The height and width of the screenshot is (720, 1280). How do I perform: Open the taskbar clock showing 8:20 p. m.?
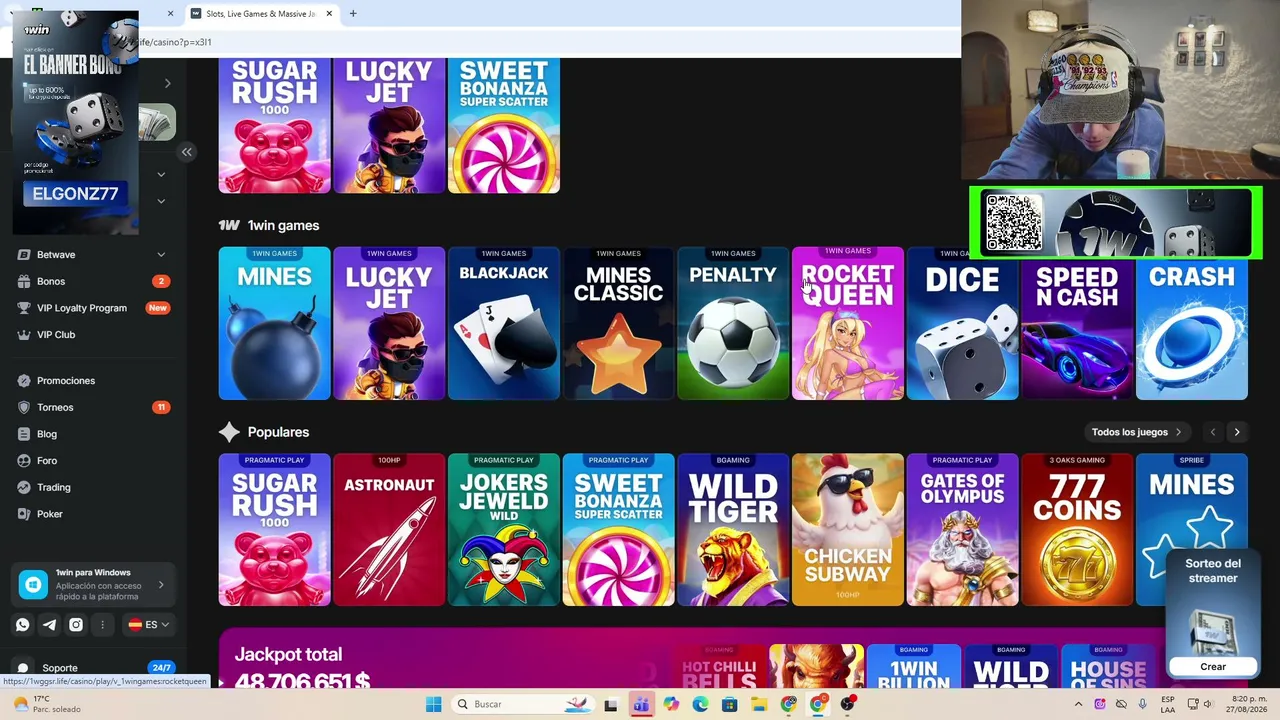[x=1248, y=704]
